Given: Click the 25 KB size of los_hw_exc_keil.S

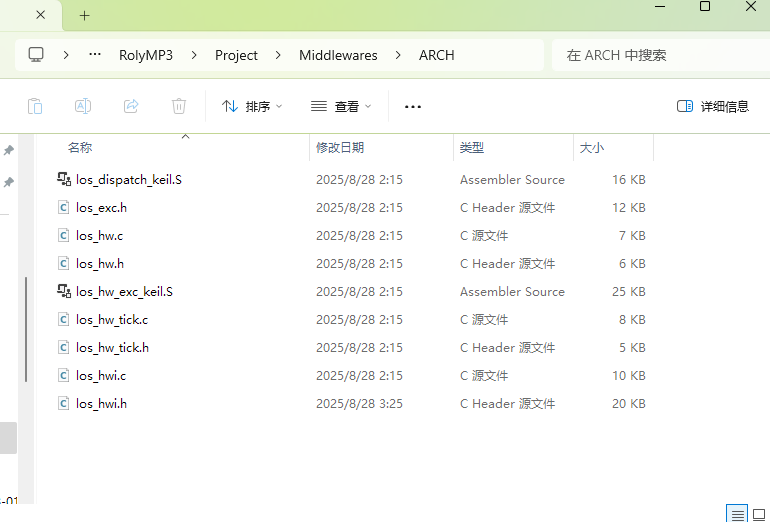Looking at the screenshot, I should click(x=629, y=292).
